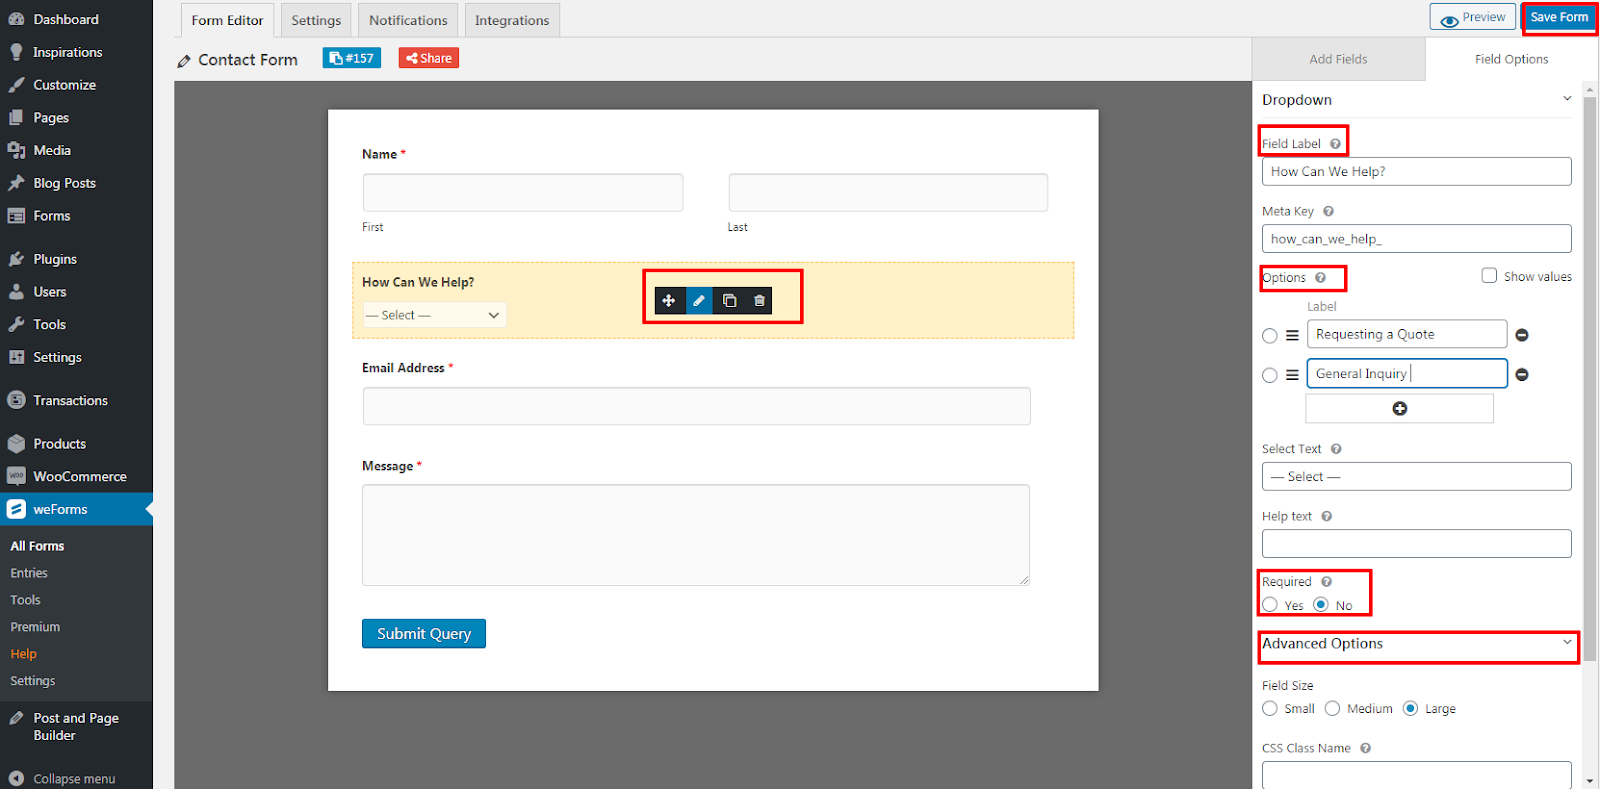Viewport: 1600px width, 789px height.
Task: Click the pencil edit field icon
Action: (699, 300)
